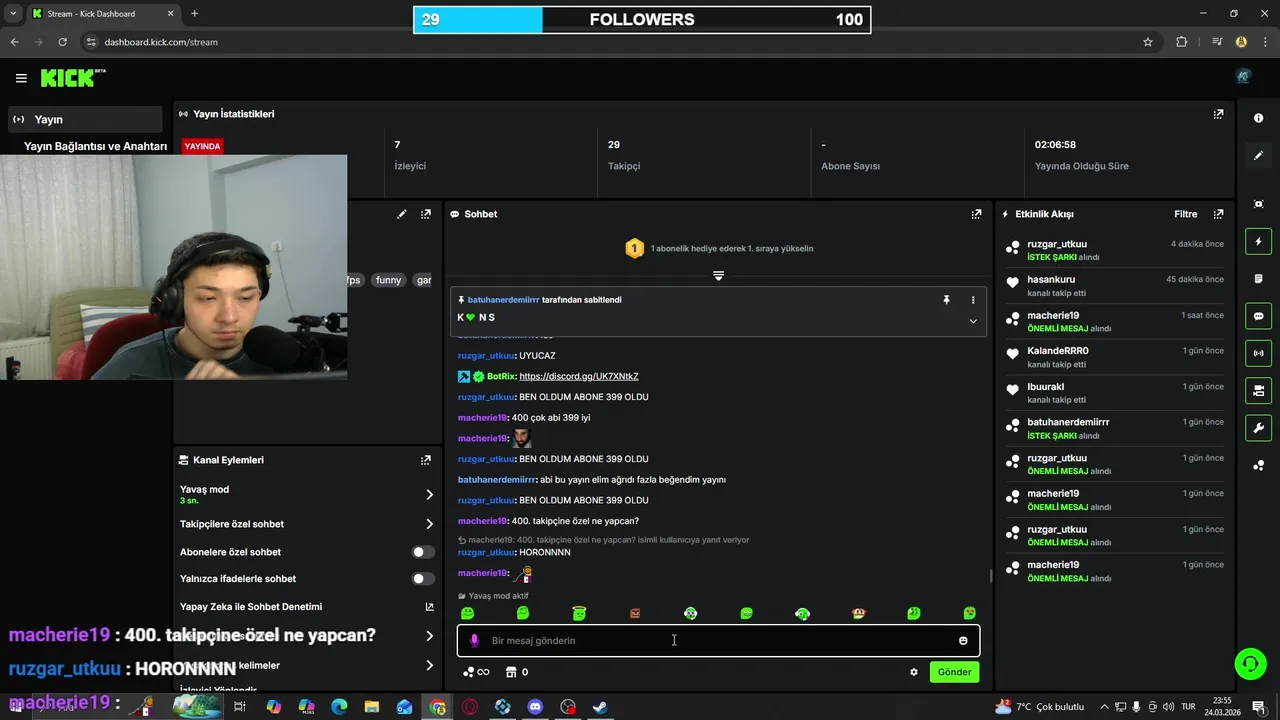Click the Kick logo
Image resolution: width=1280 pixels, height=720 pixels.
coord(72,78)
